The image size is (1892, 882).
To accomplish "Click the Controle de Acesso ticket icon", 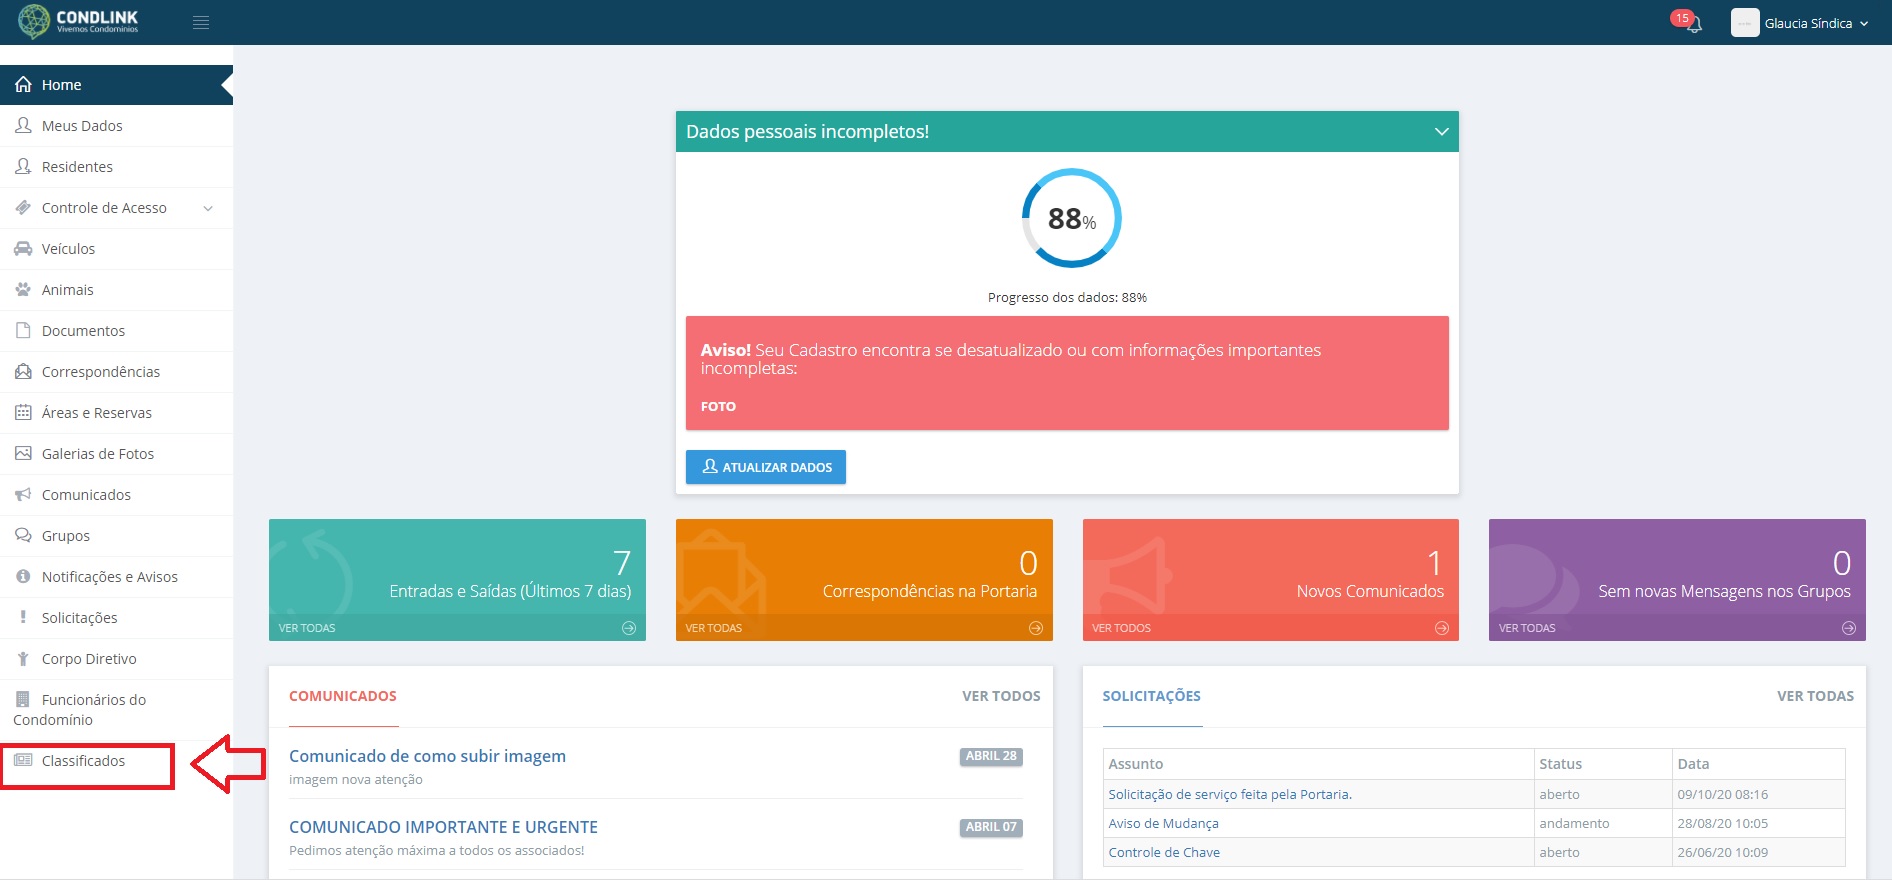I will coord(23,208).
